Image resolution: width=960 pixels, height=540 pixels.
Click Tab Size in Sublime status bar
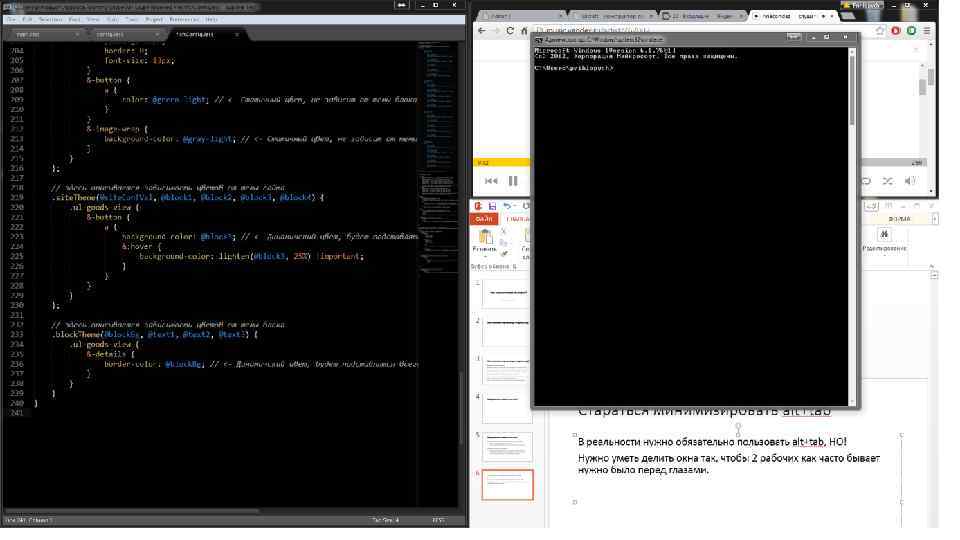pyautogui.click(x=386, y=520)
